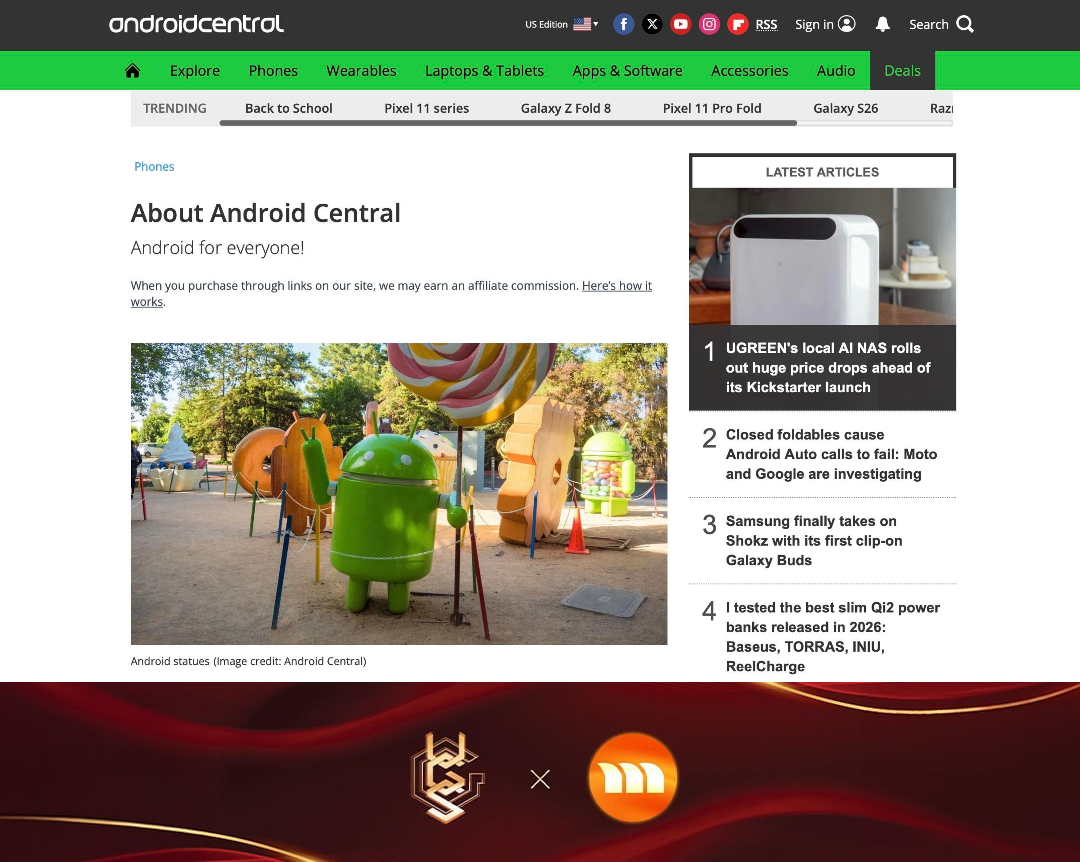
Task: Read the UGREEN local AI NAS article
Action: (x=828, y=368)
